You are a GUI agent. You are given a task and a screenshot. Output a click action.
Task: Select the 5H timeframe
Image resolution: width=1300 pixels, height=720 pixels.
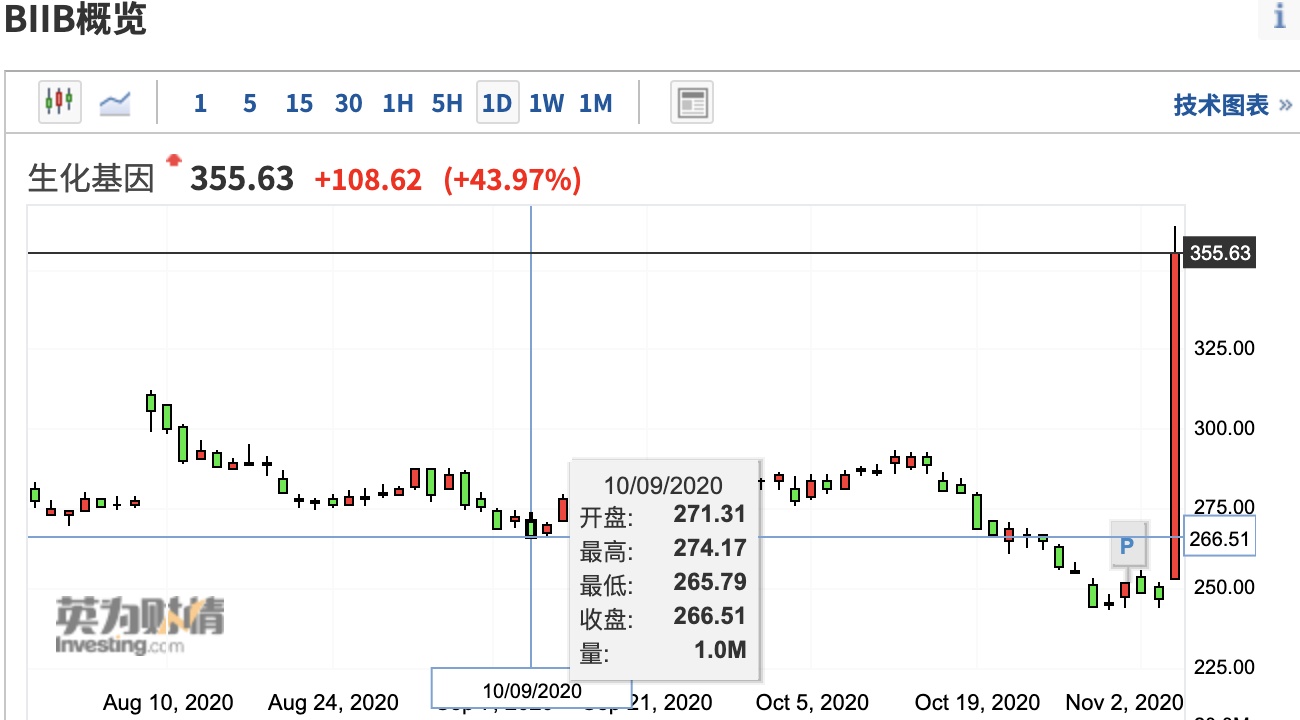(447, 103)
